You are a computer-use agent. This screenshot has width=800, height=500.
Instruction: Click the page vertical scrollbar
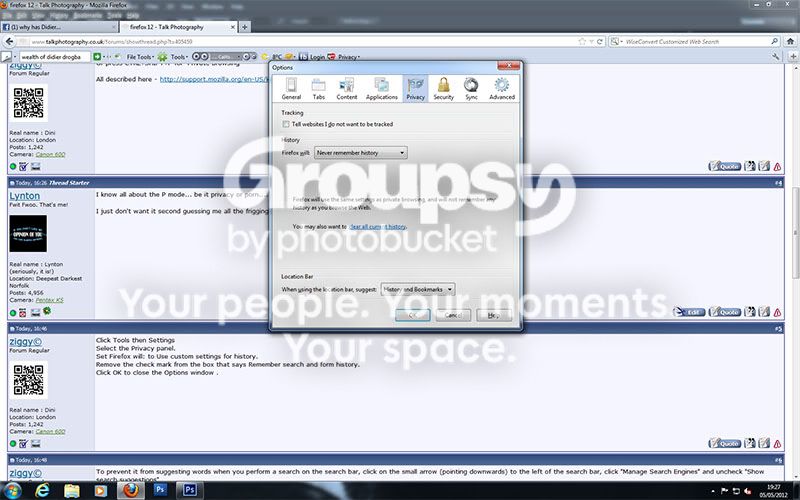tap(795, 232)
